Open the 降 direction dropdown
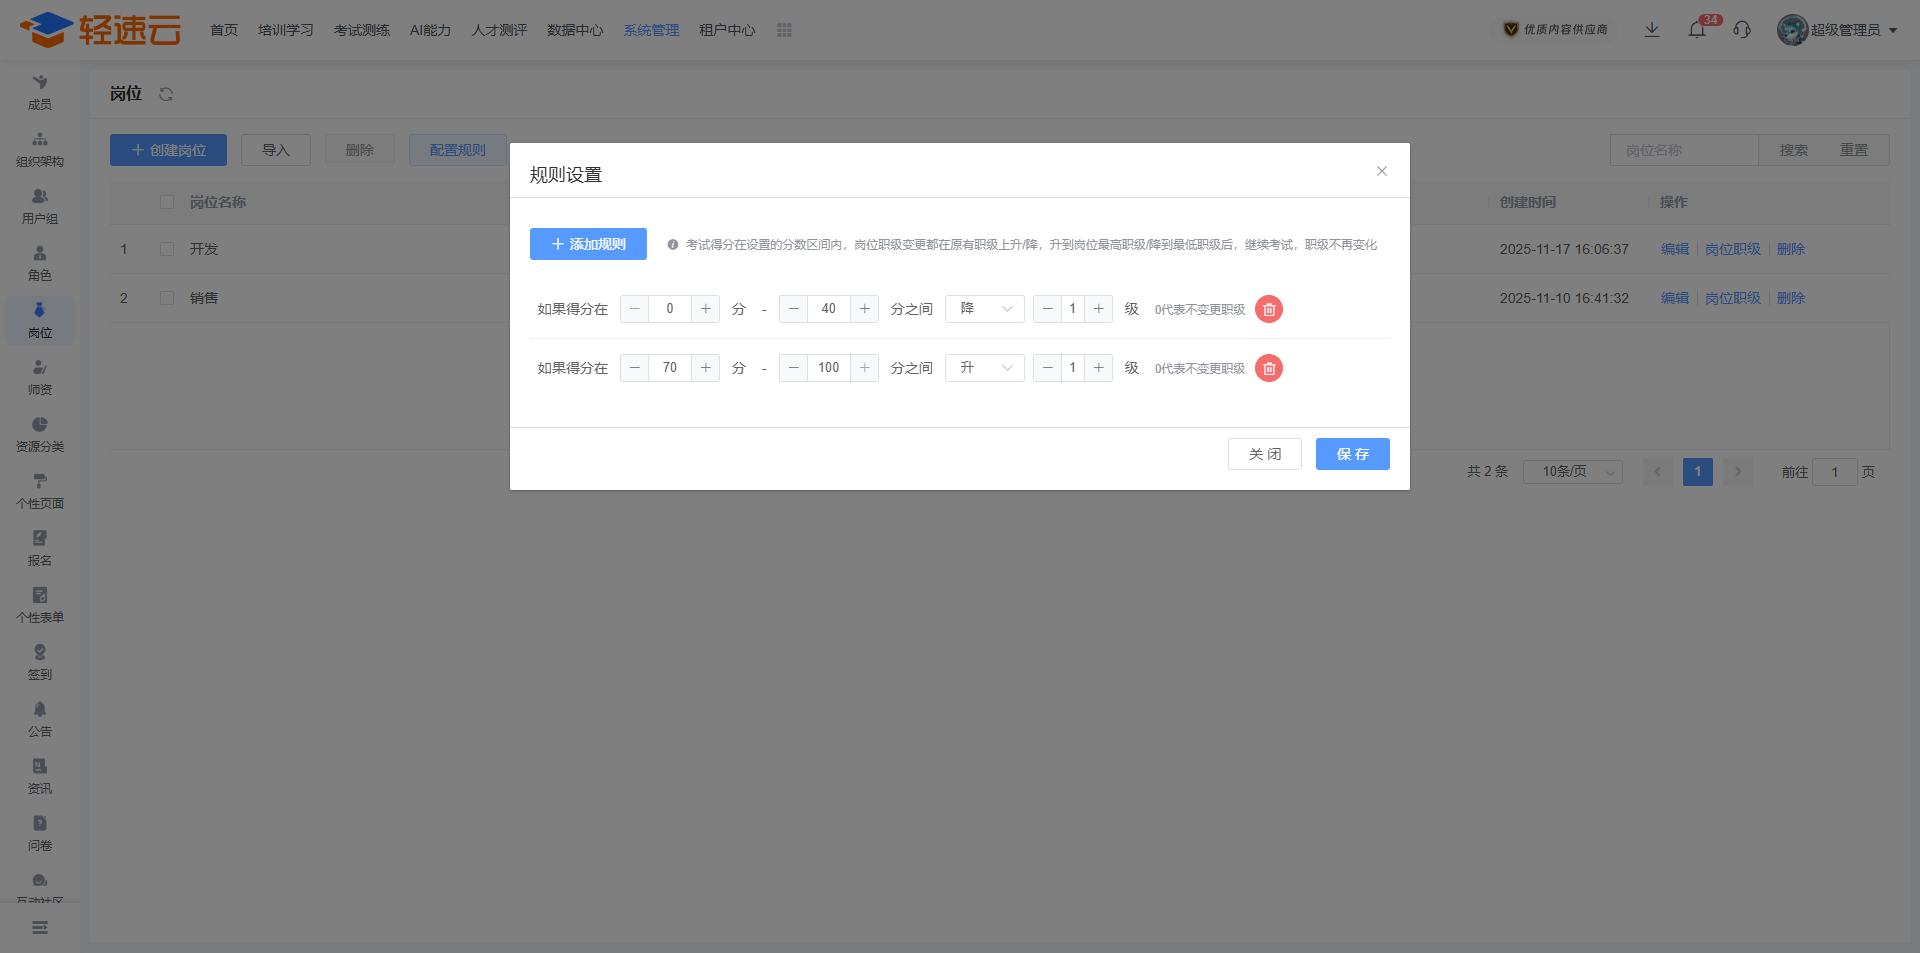Viewport: 1920px width, 953px height. click(x=984, y=309)
